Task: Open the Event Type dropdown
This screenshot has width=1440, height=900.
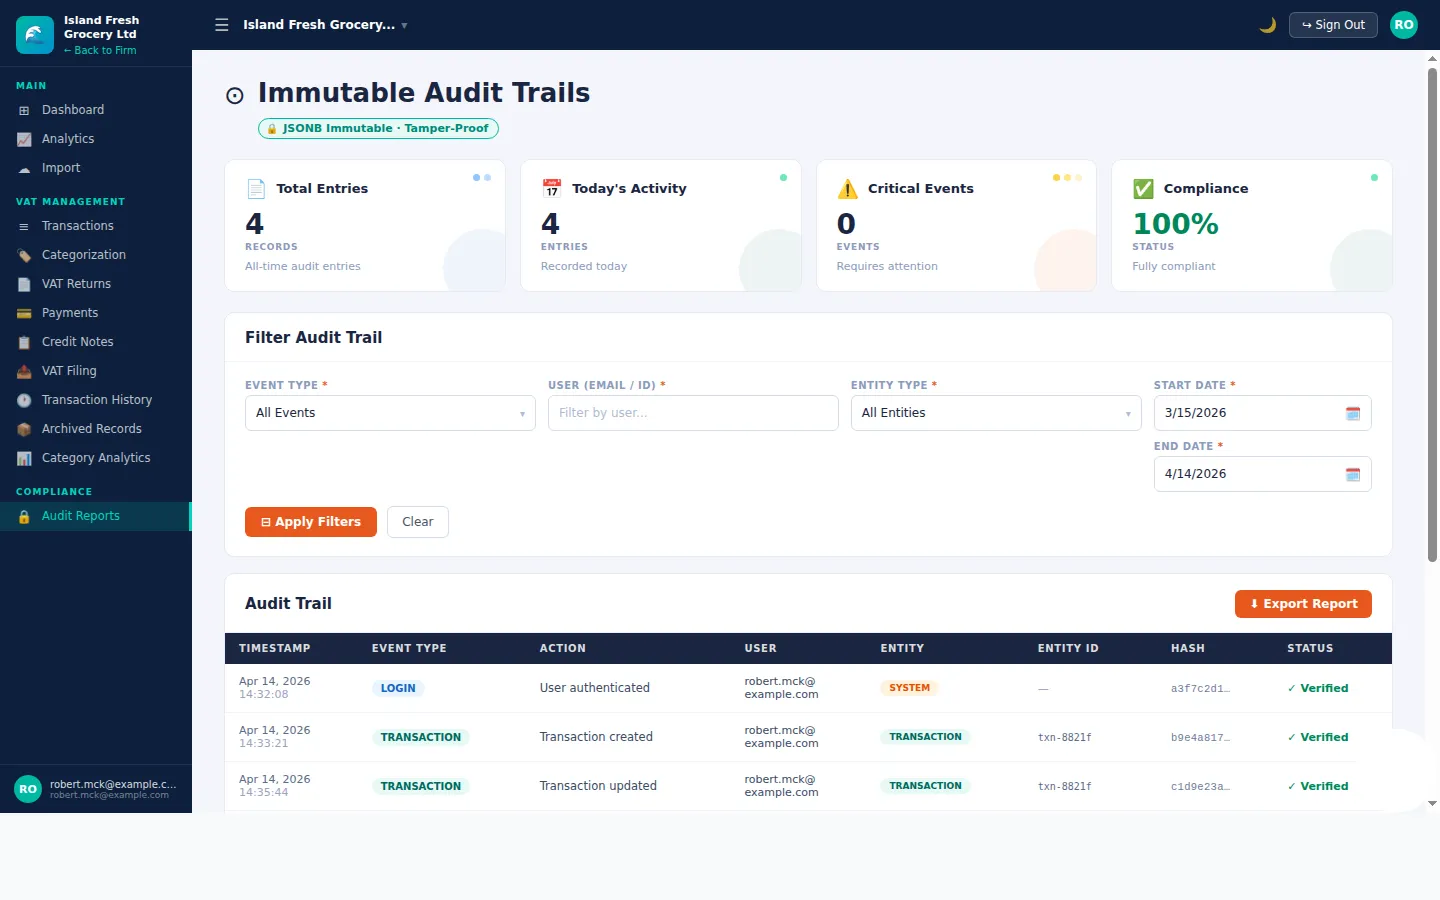Action: click(390, 413)
